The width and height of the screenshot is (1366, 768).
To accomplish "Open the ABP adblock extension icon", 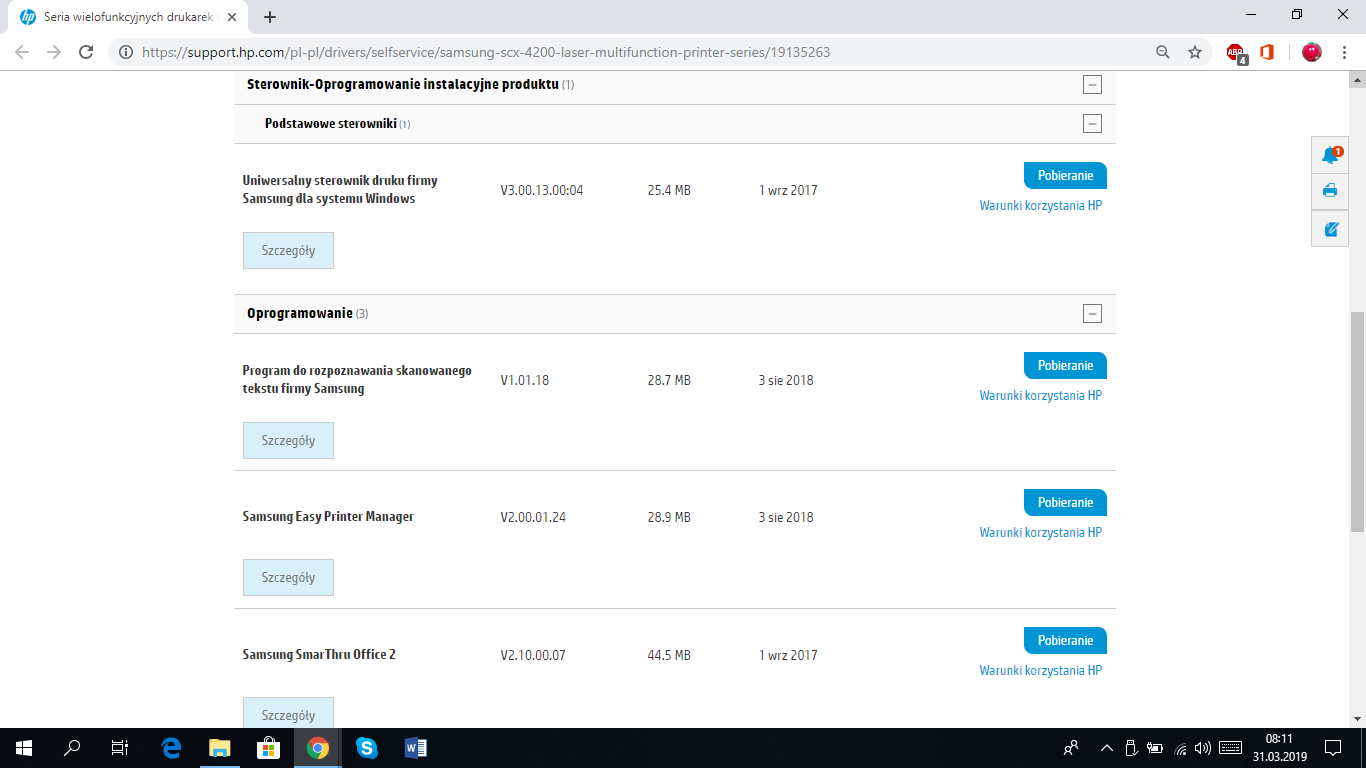I will click(1237, 53).
